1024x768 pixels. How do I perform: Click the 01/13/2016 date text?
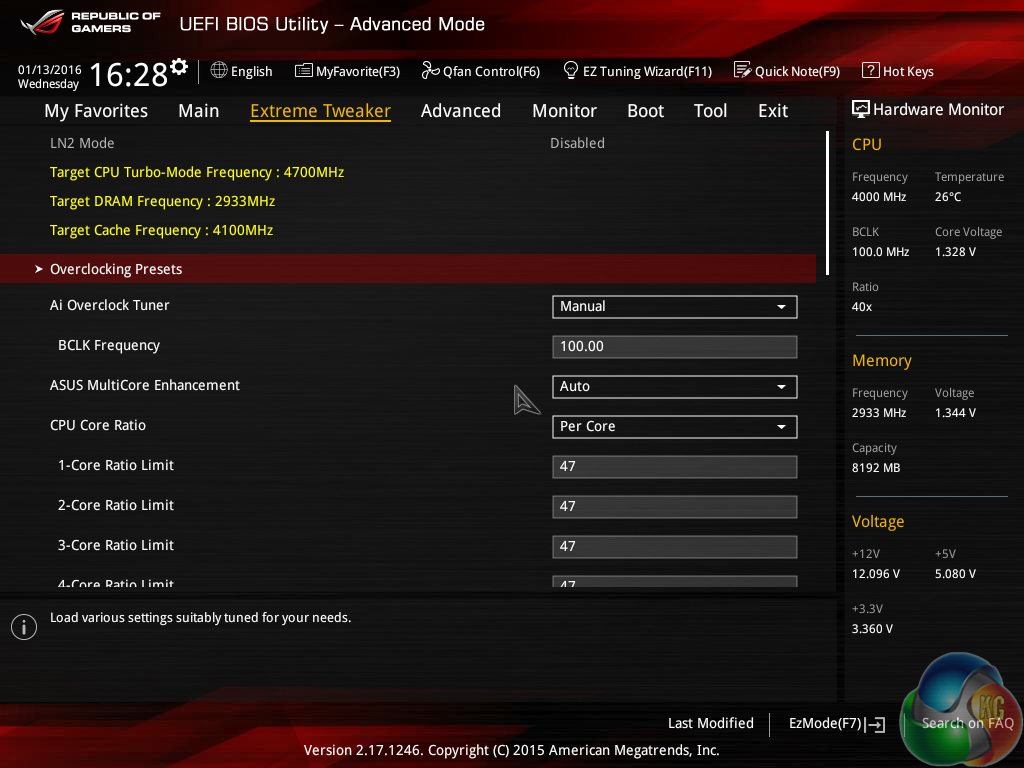click(x=50, y=69)
